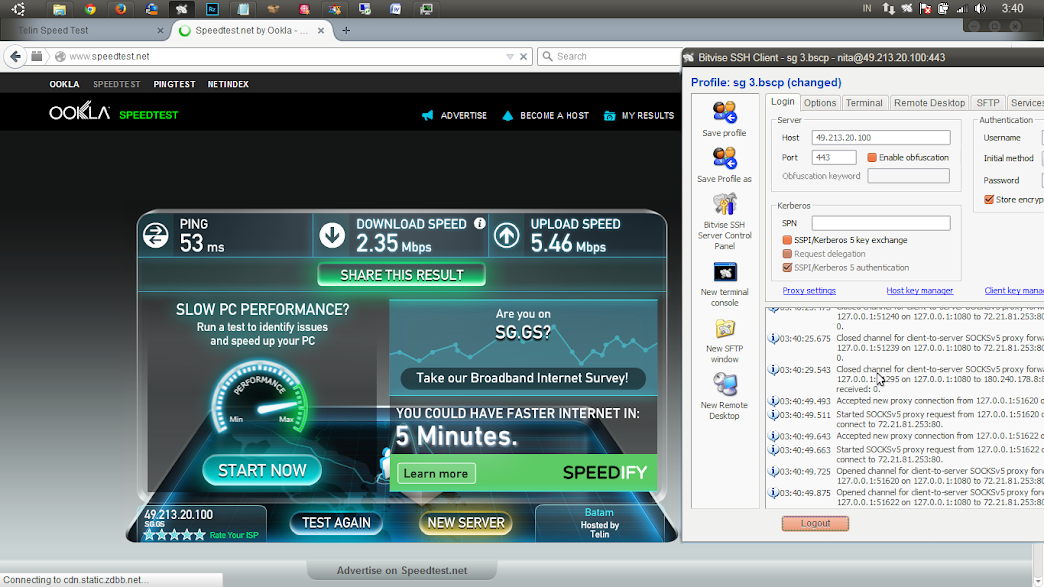Viewport: 1044px width, 587px height.
Task: Click the power plug tray icon
Action: (943, 9)
